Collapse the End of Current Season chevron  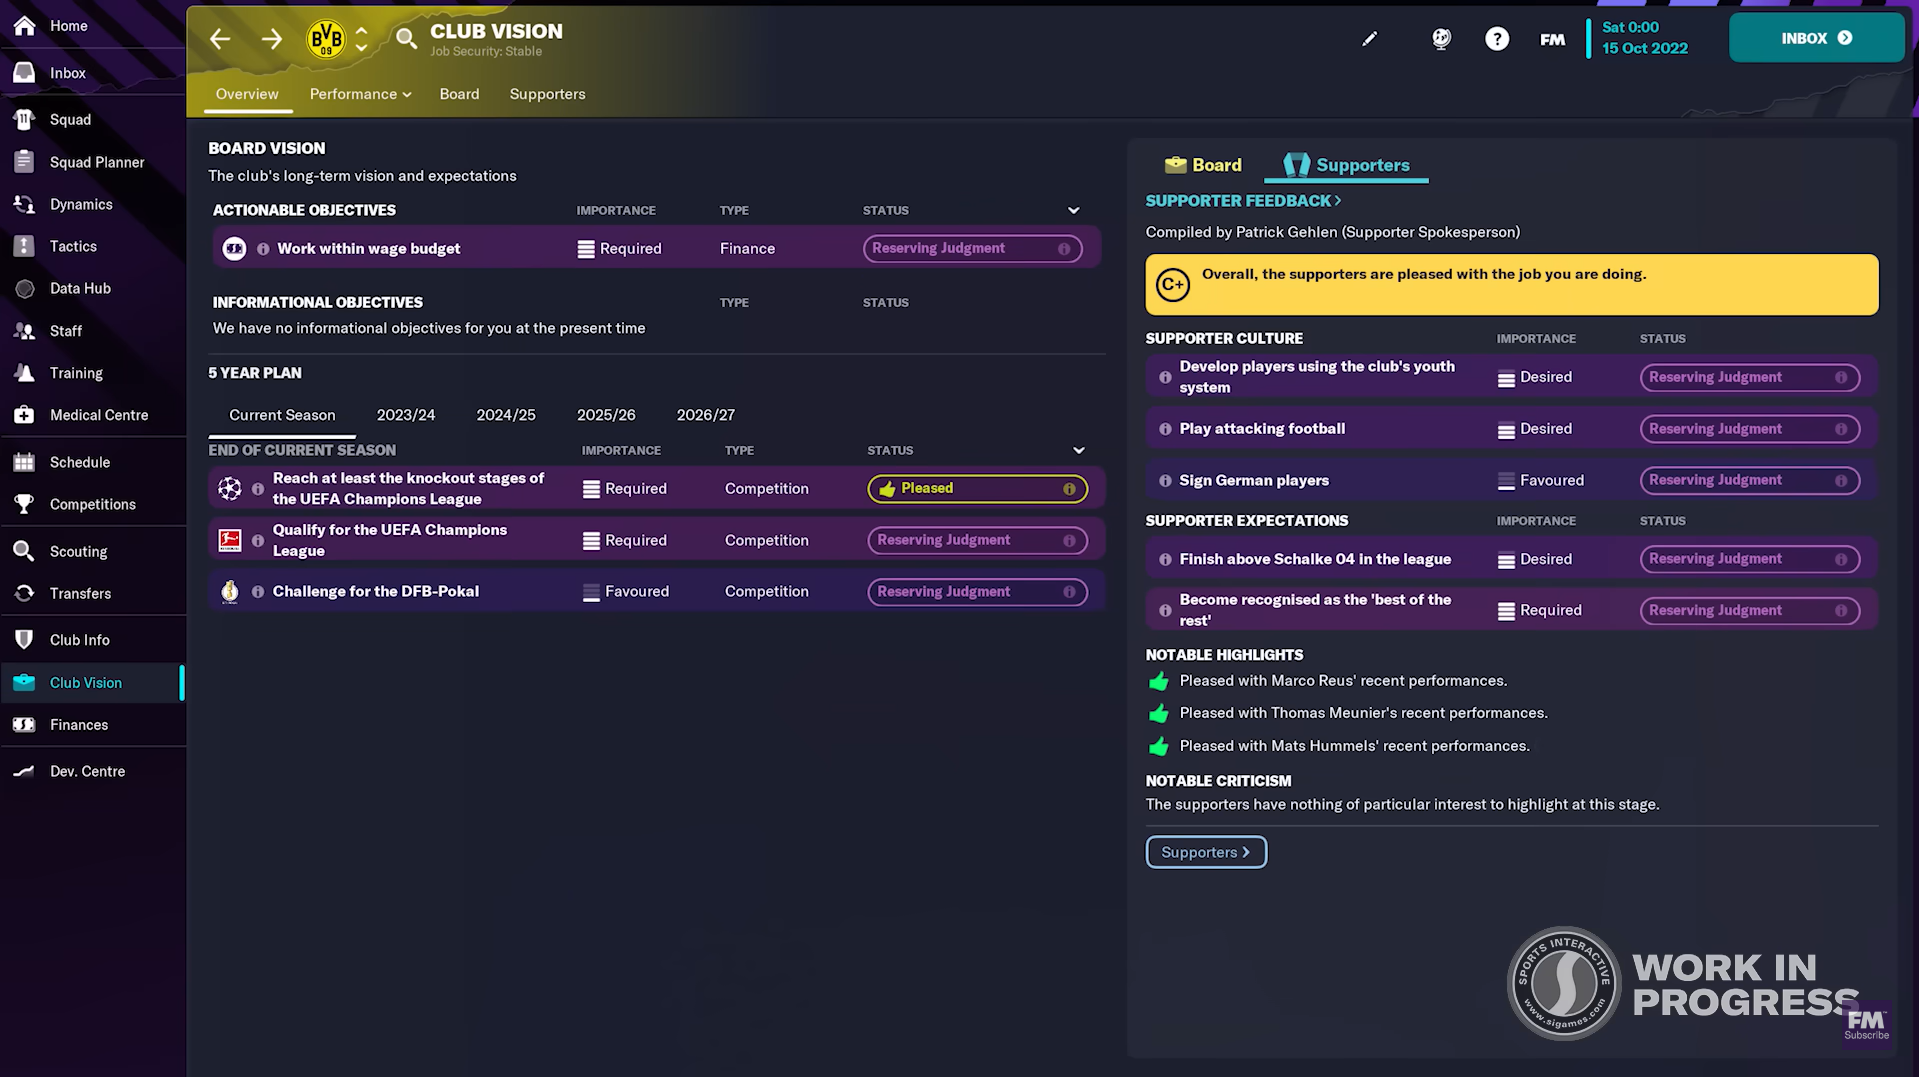pos(1079,450)
